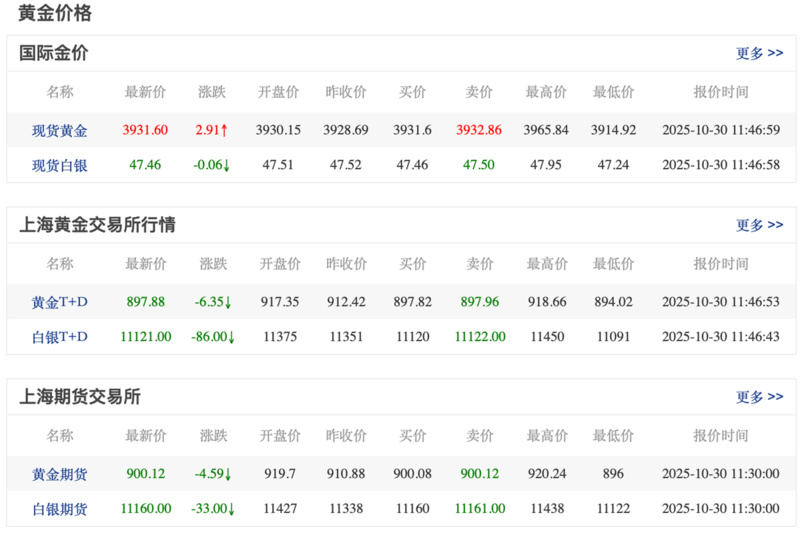Click the red up arrow beside 2.91
Viewport: 800px width, 533px height.
click(x=225, y=131)
